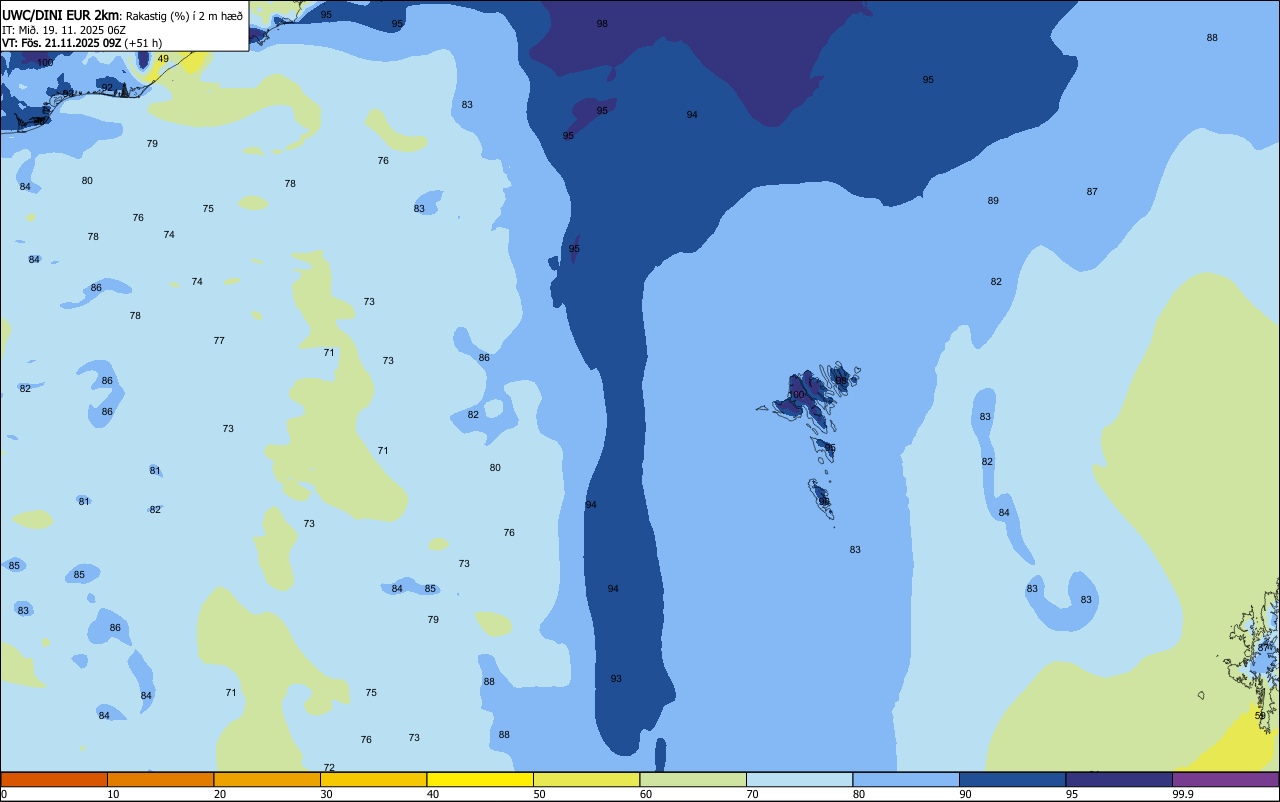Click the legend tick label "99.9"
The image size is (1280, 802).
pos(1183,794)
